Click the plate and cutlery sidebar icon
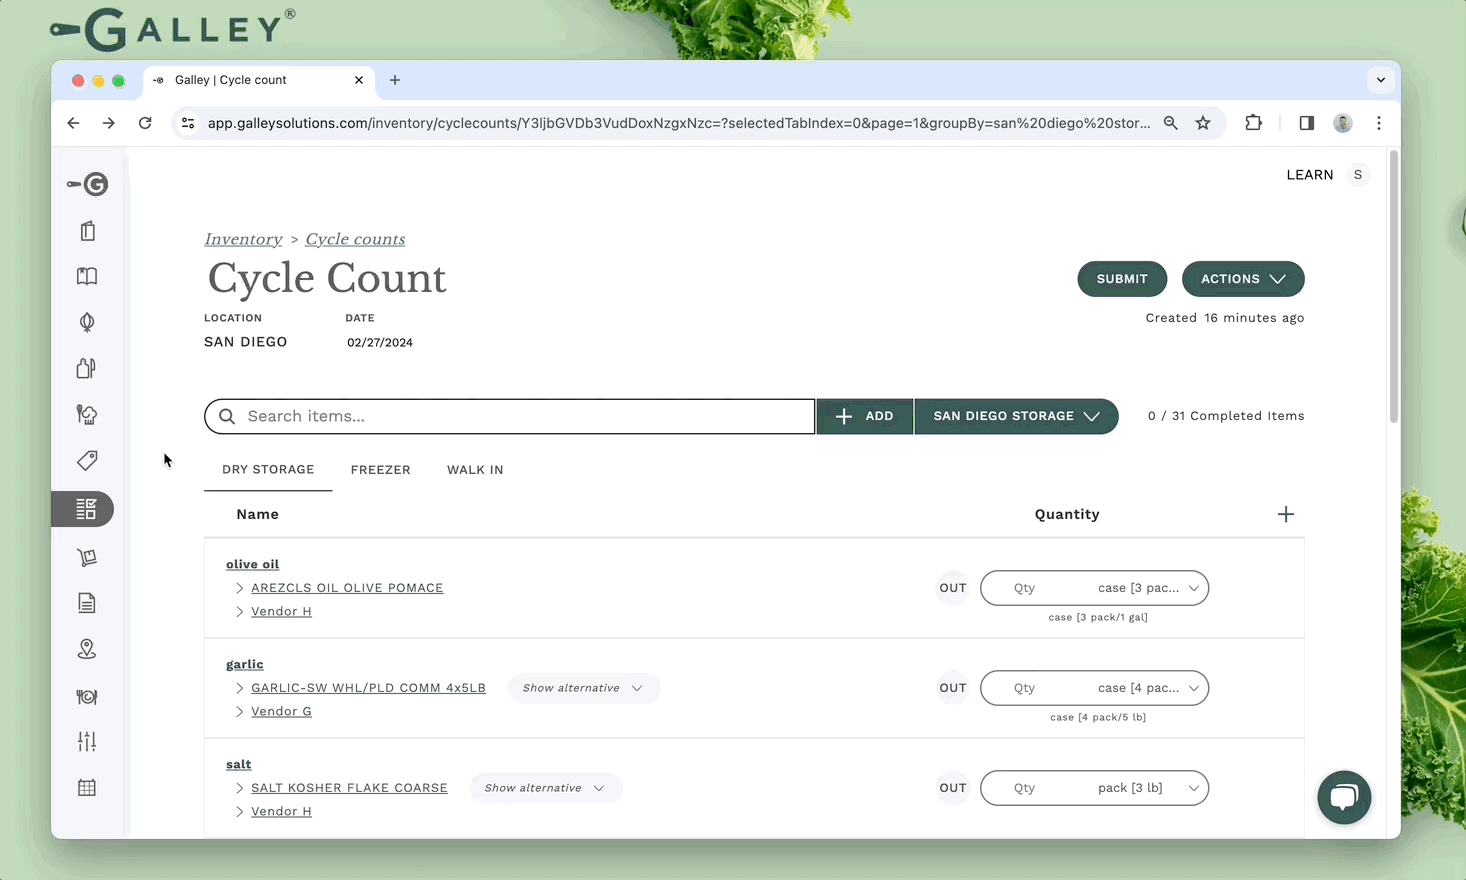The image size is (1466, 880). 87,696
